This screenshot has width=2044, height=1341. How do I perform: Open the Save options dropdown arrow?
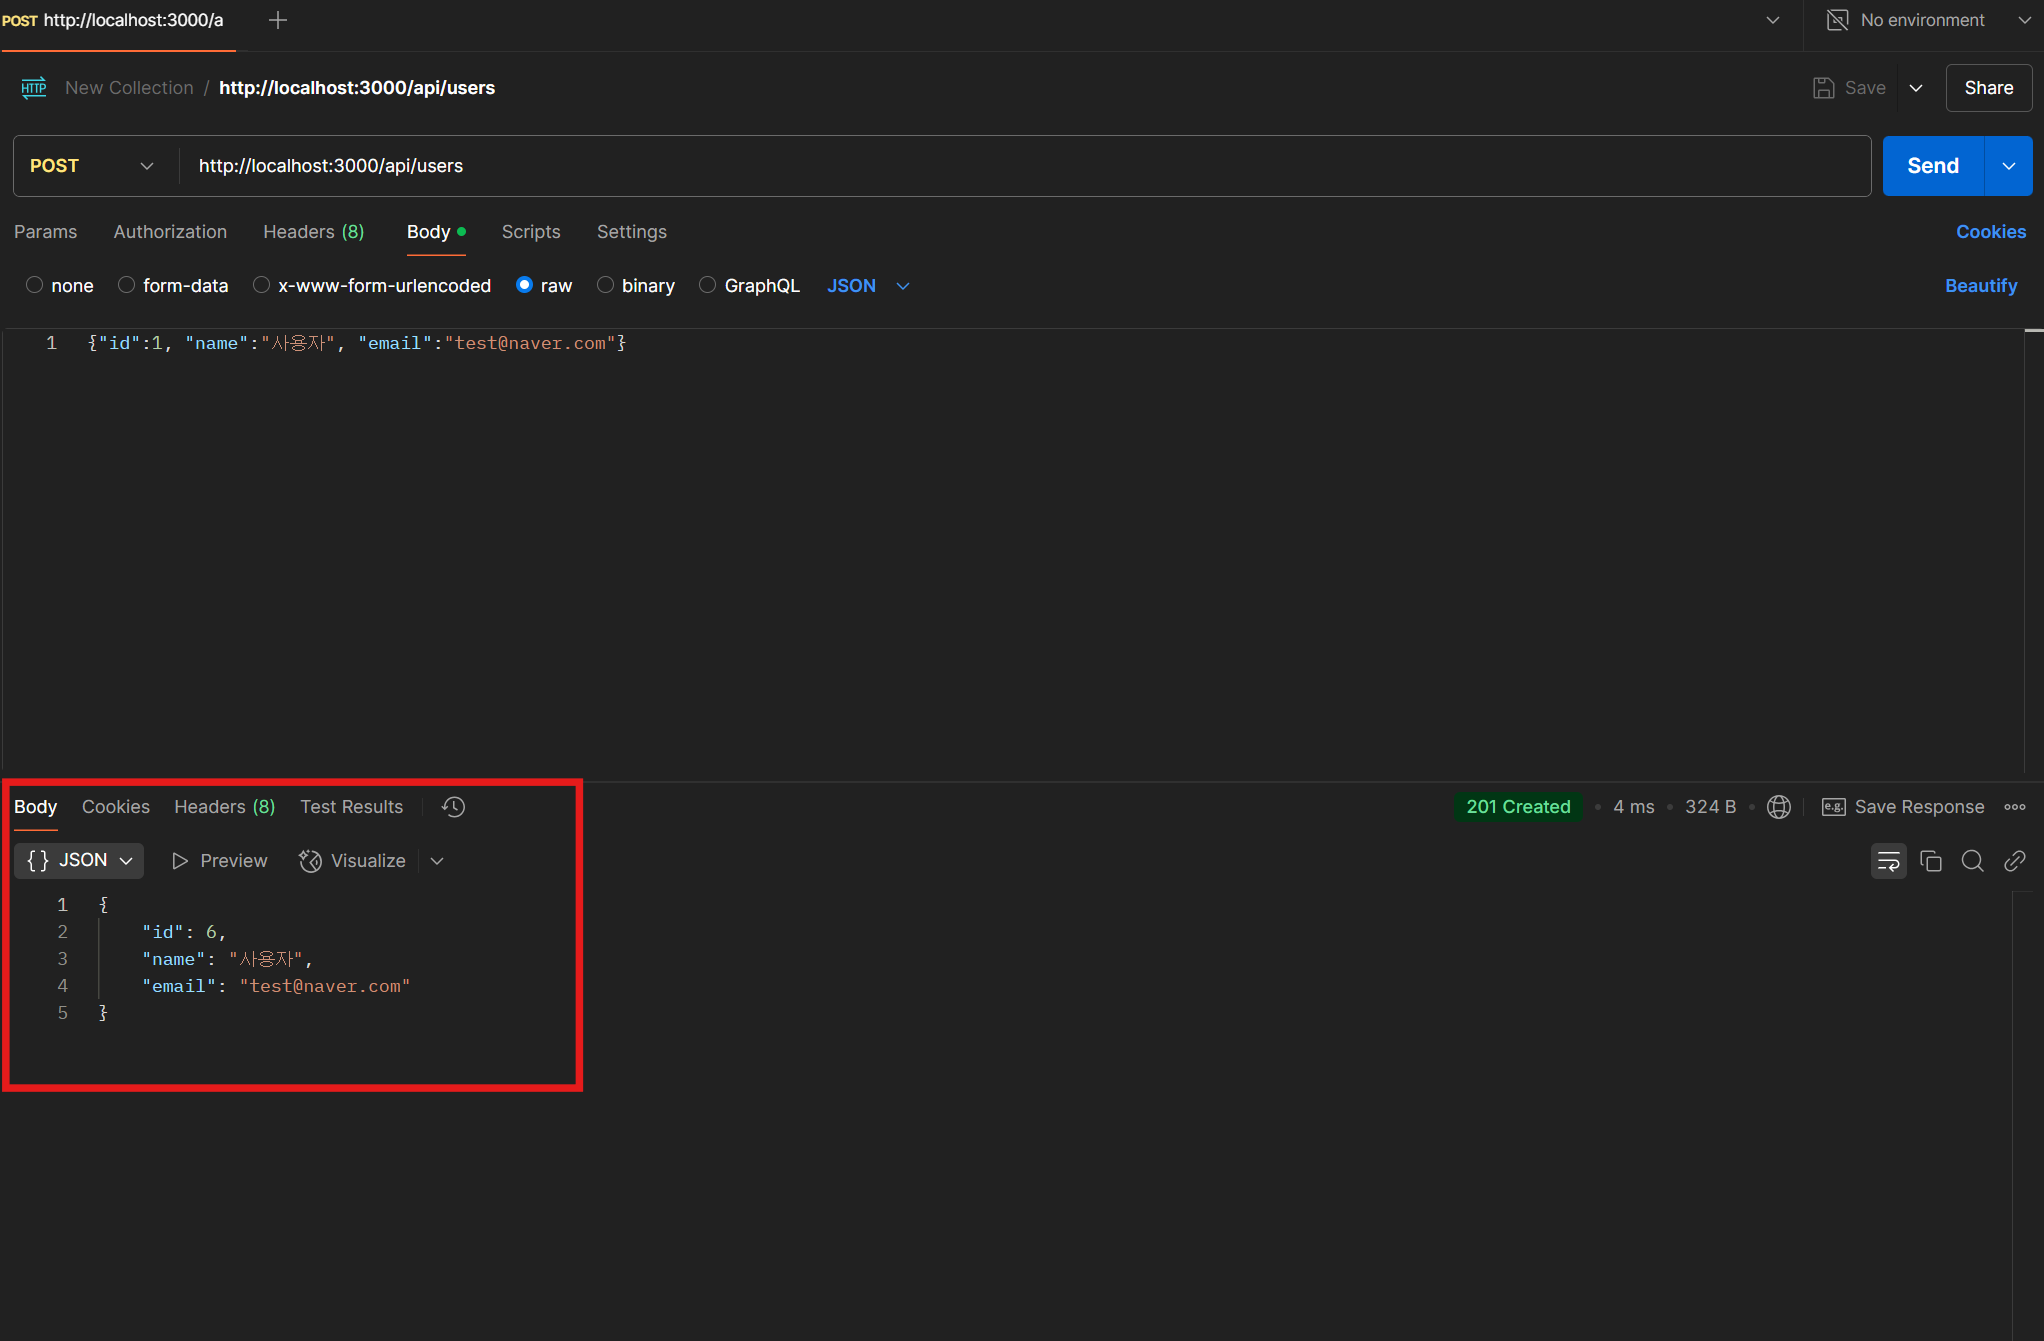pos(1916,88)
